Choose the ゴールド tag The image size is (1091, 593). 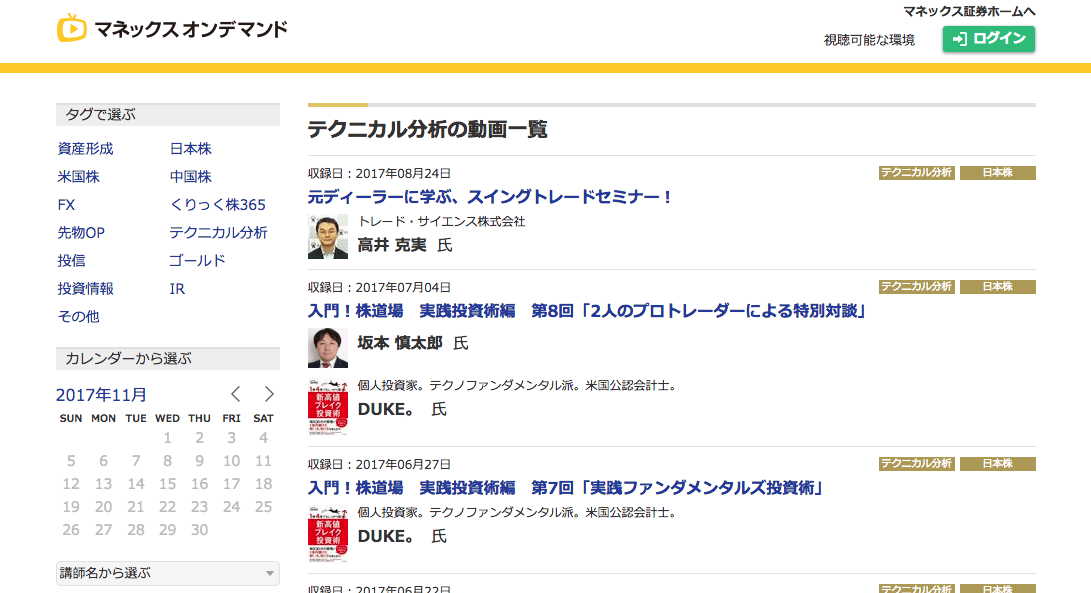(x=197, y=261)
